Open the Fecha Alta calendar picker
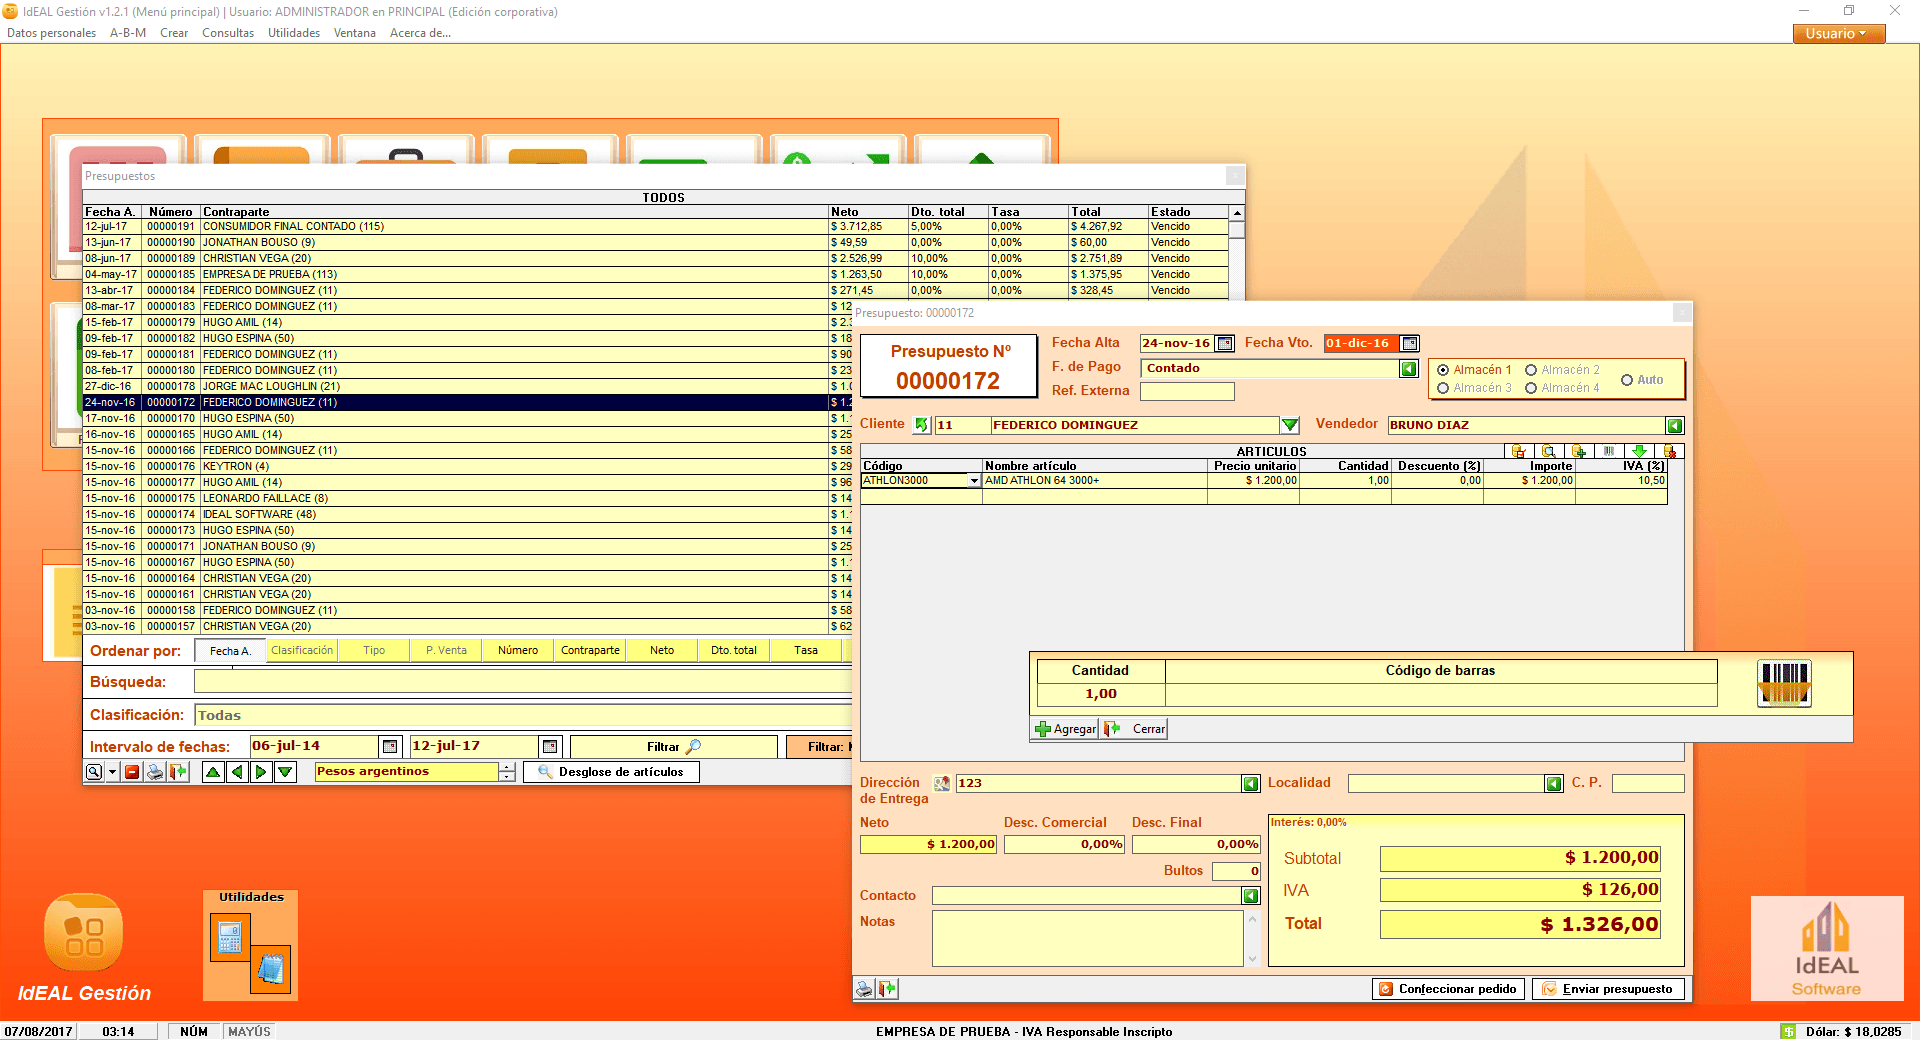Viewport: 1920px width, 1040px height. (x=1225, y=343)
